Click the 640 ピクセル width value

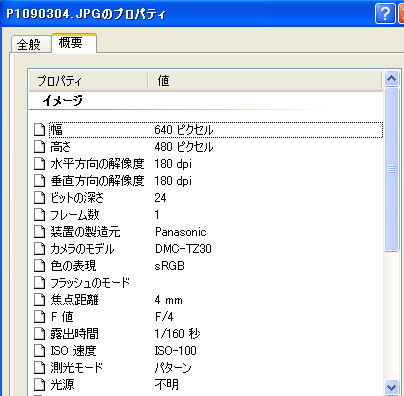(x=184, y=130)
